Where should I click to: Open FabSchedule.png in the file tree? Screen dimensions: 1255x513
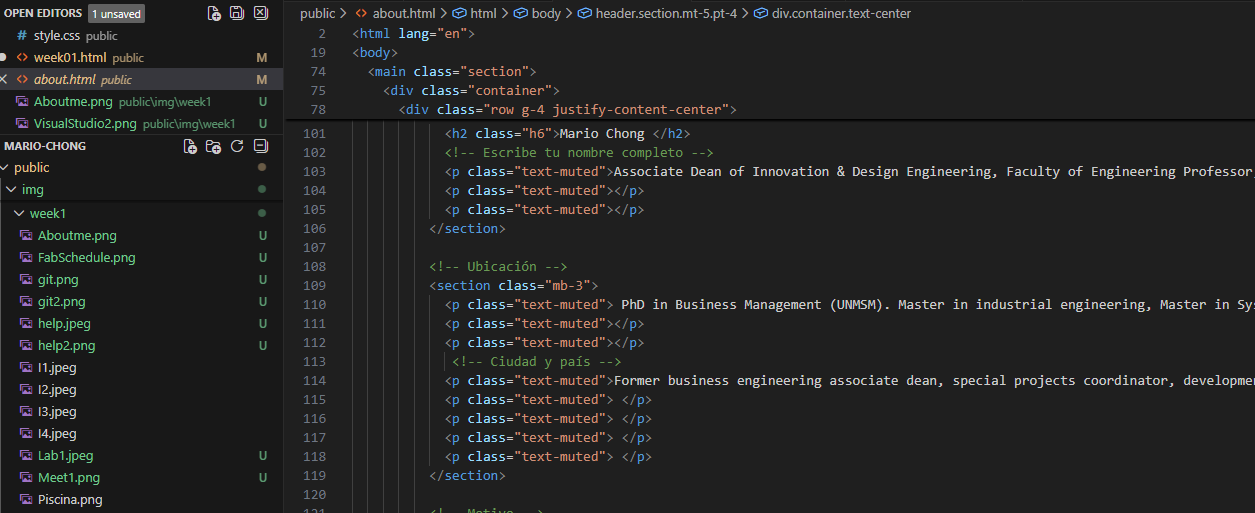86,258
